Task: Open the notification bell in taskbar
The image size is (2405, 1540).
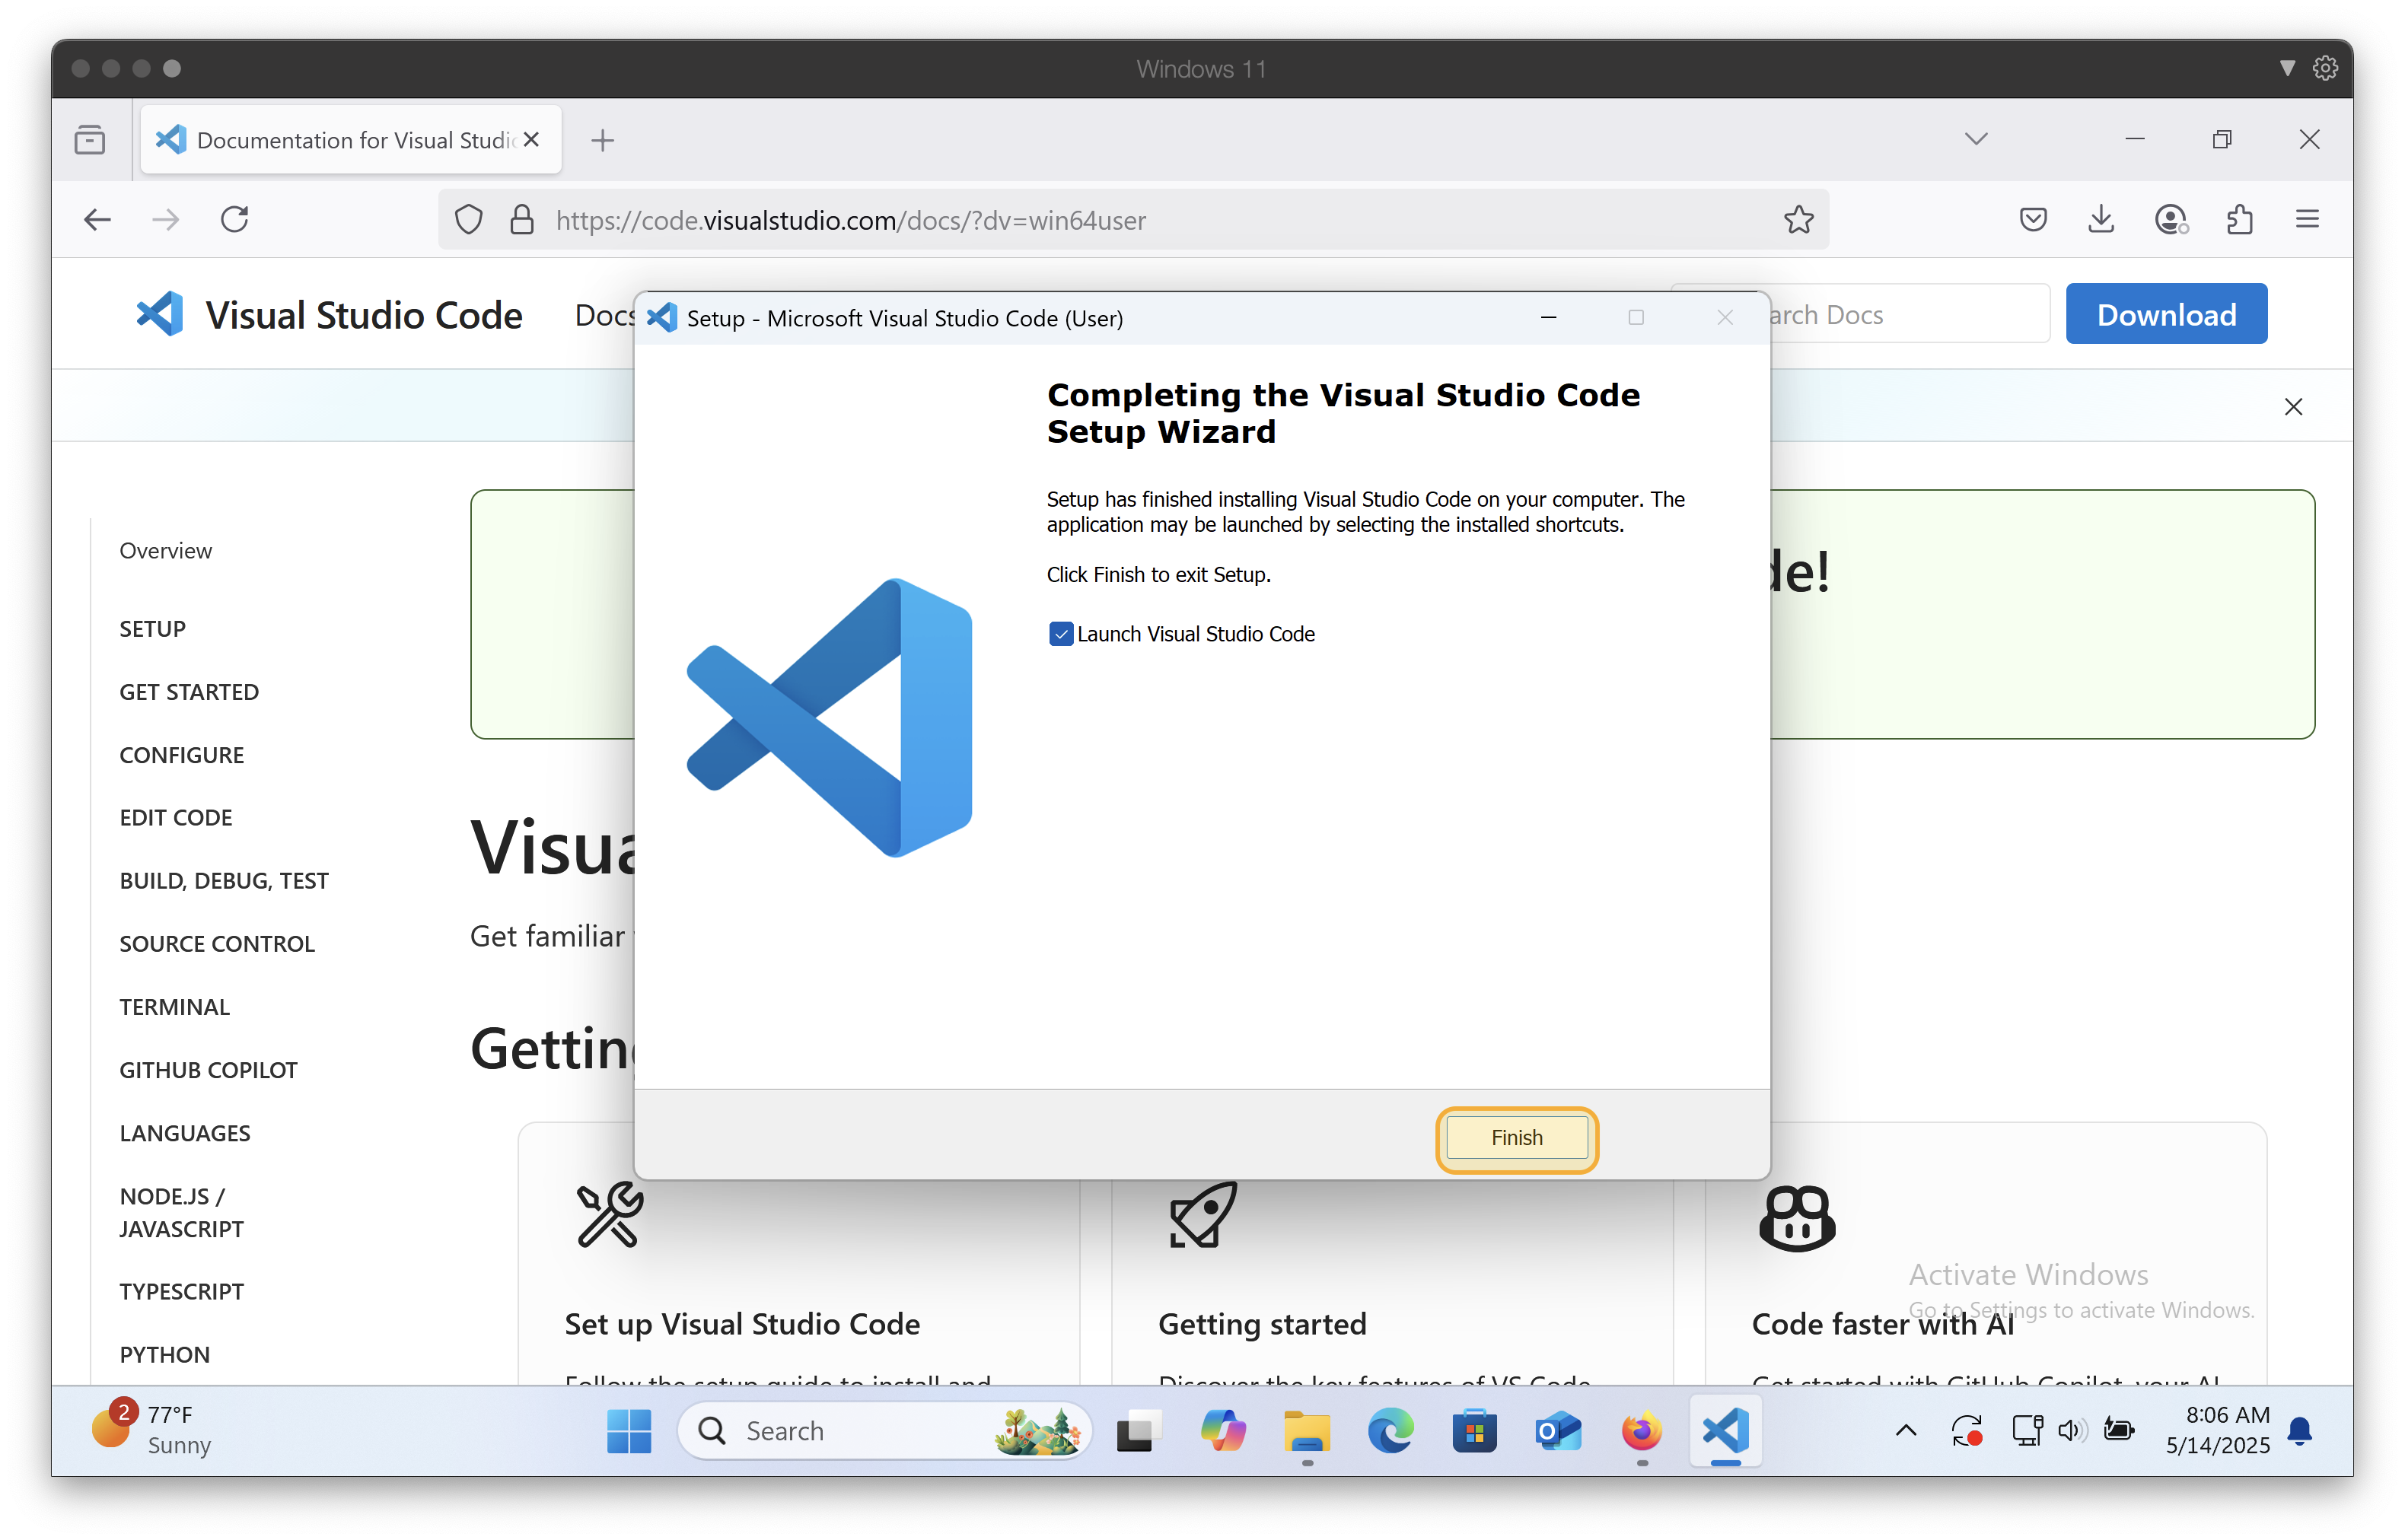Action: point(2300,1431)
